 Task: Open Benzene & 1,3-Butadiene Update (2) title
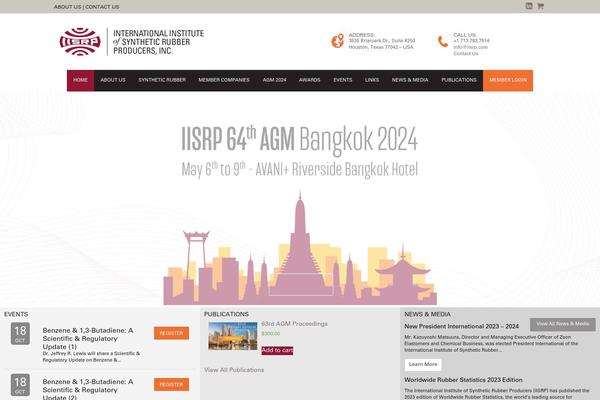(88, 389)
